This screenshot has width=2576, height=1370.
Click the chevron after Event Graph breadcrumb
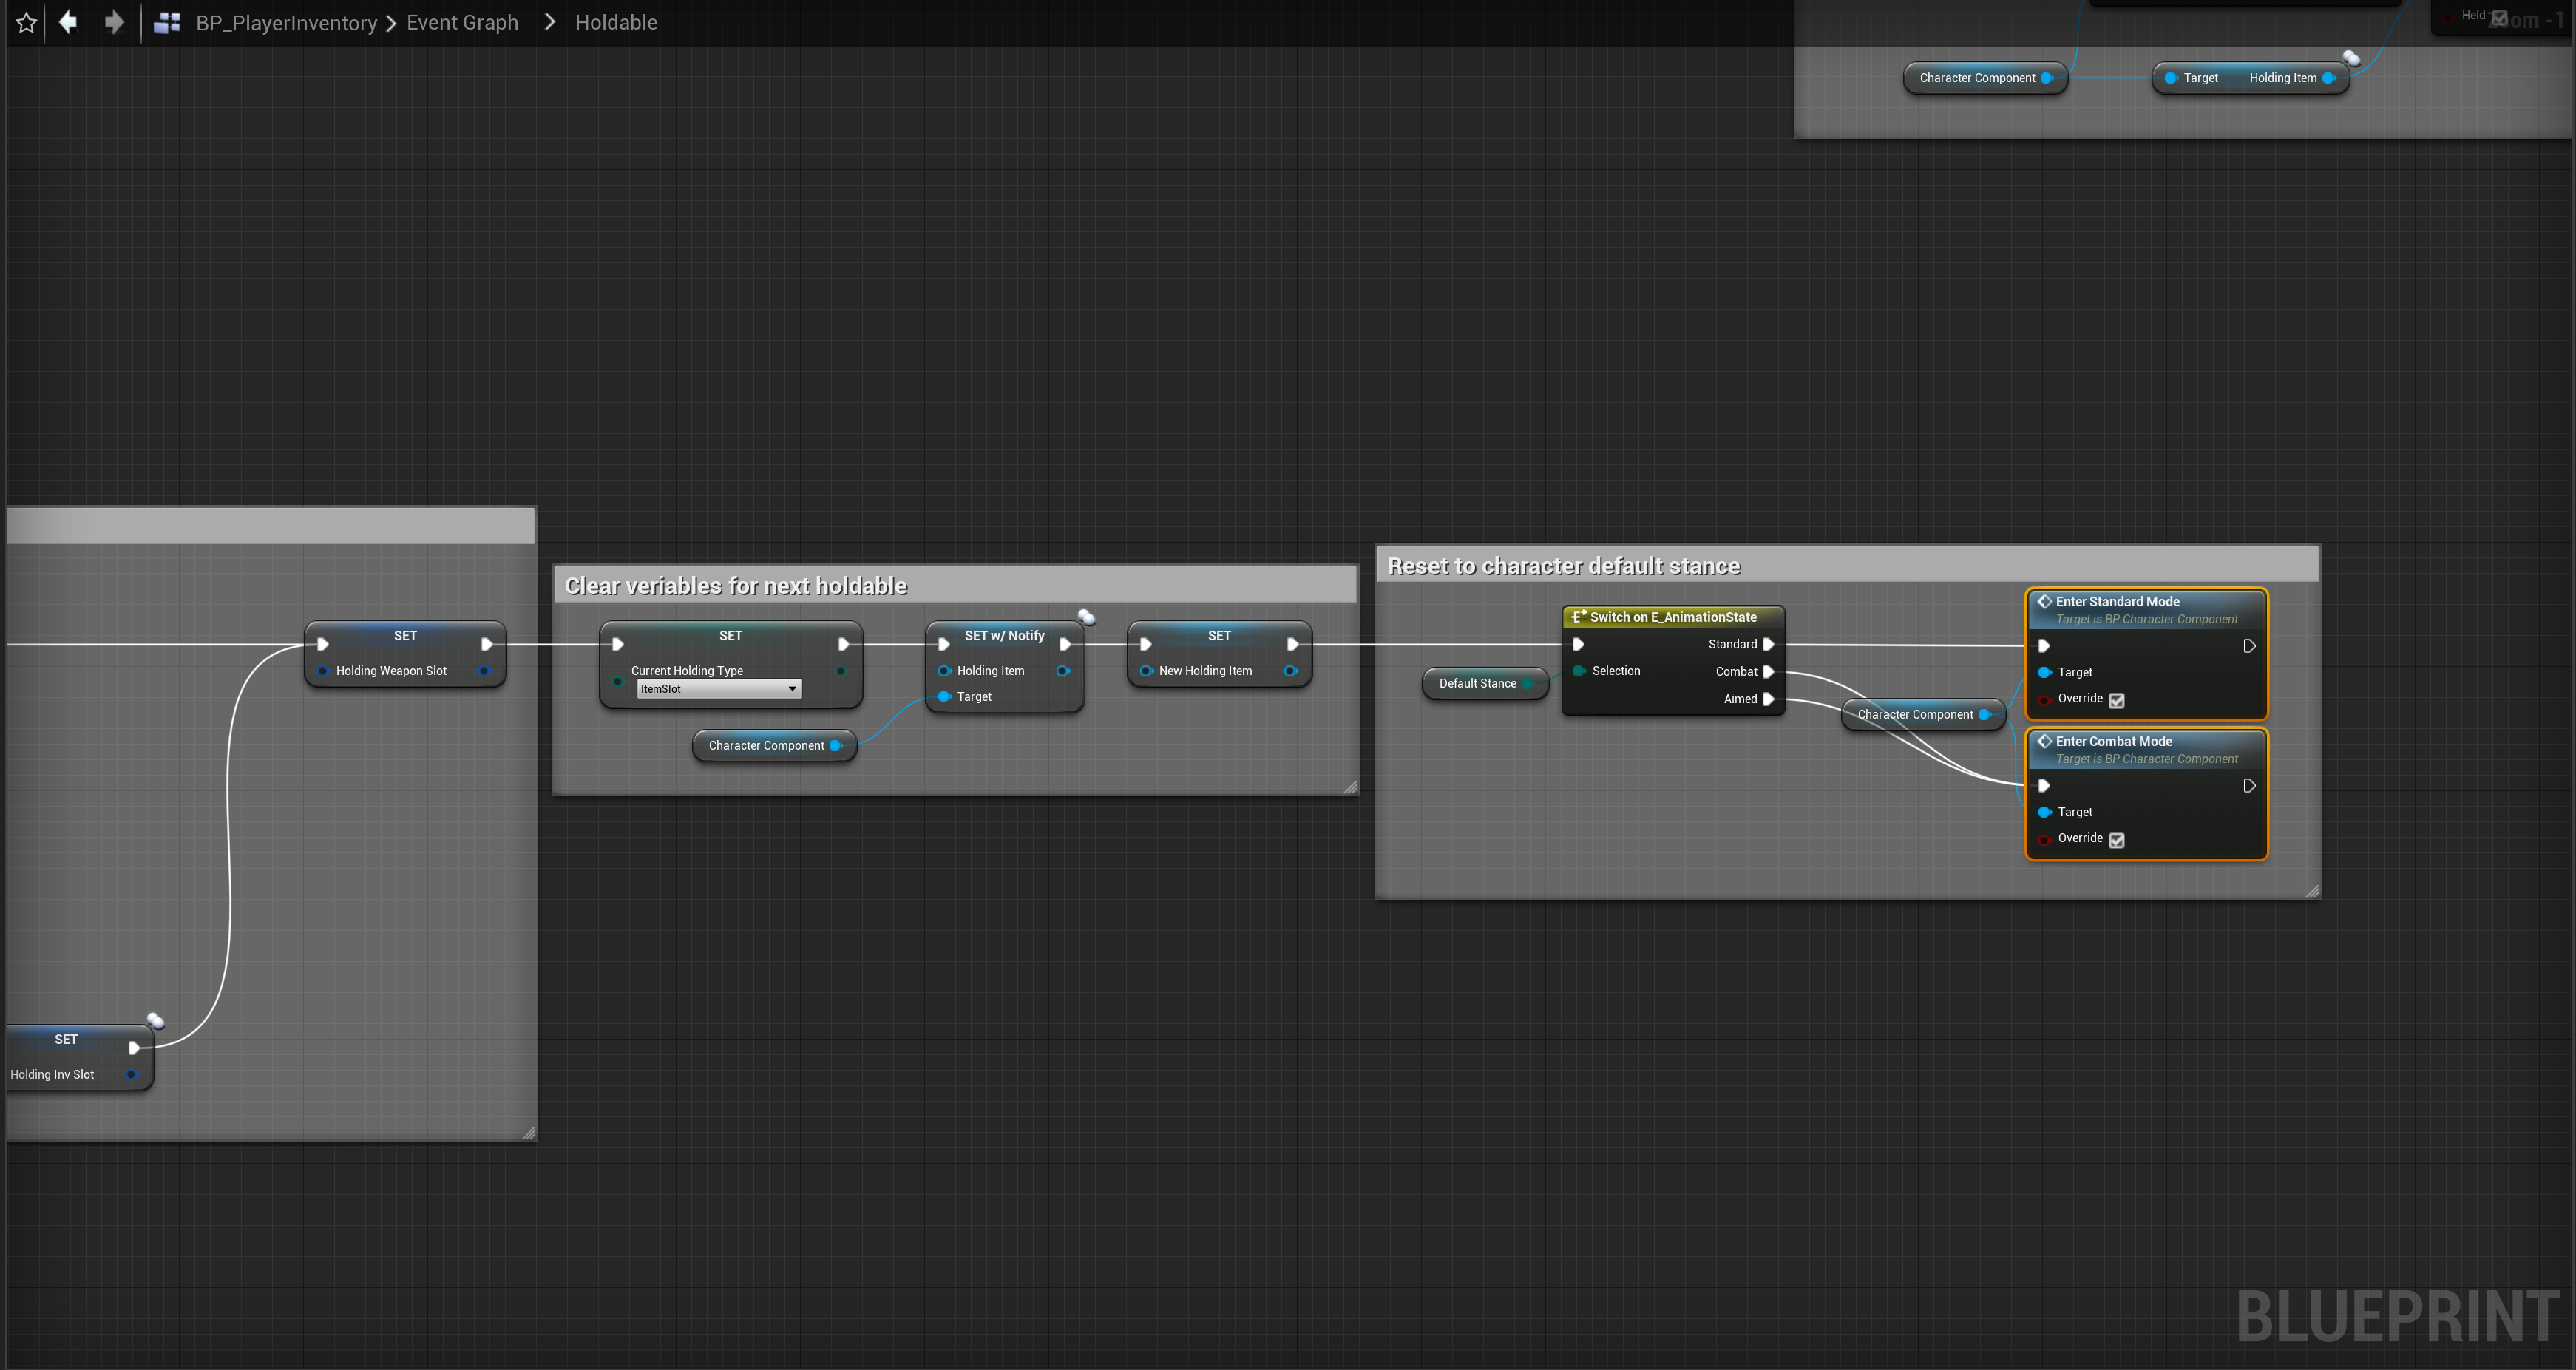[x=549, y=22]
